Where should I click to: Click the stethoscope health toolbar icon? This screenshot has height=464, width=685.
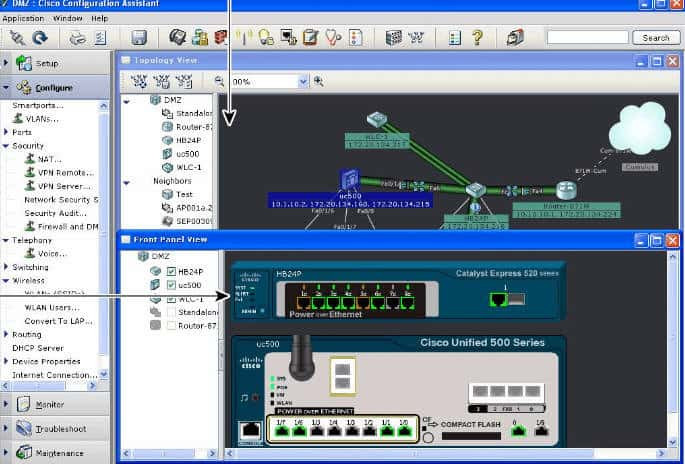pos(334,38)
